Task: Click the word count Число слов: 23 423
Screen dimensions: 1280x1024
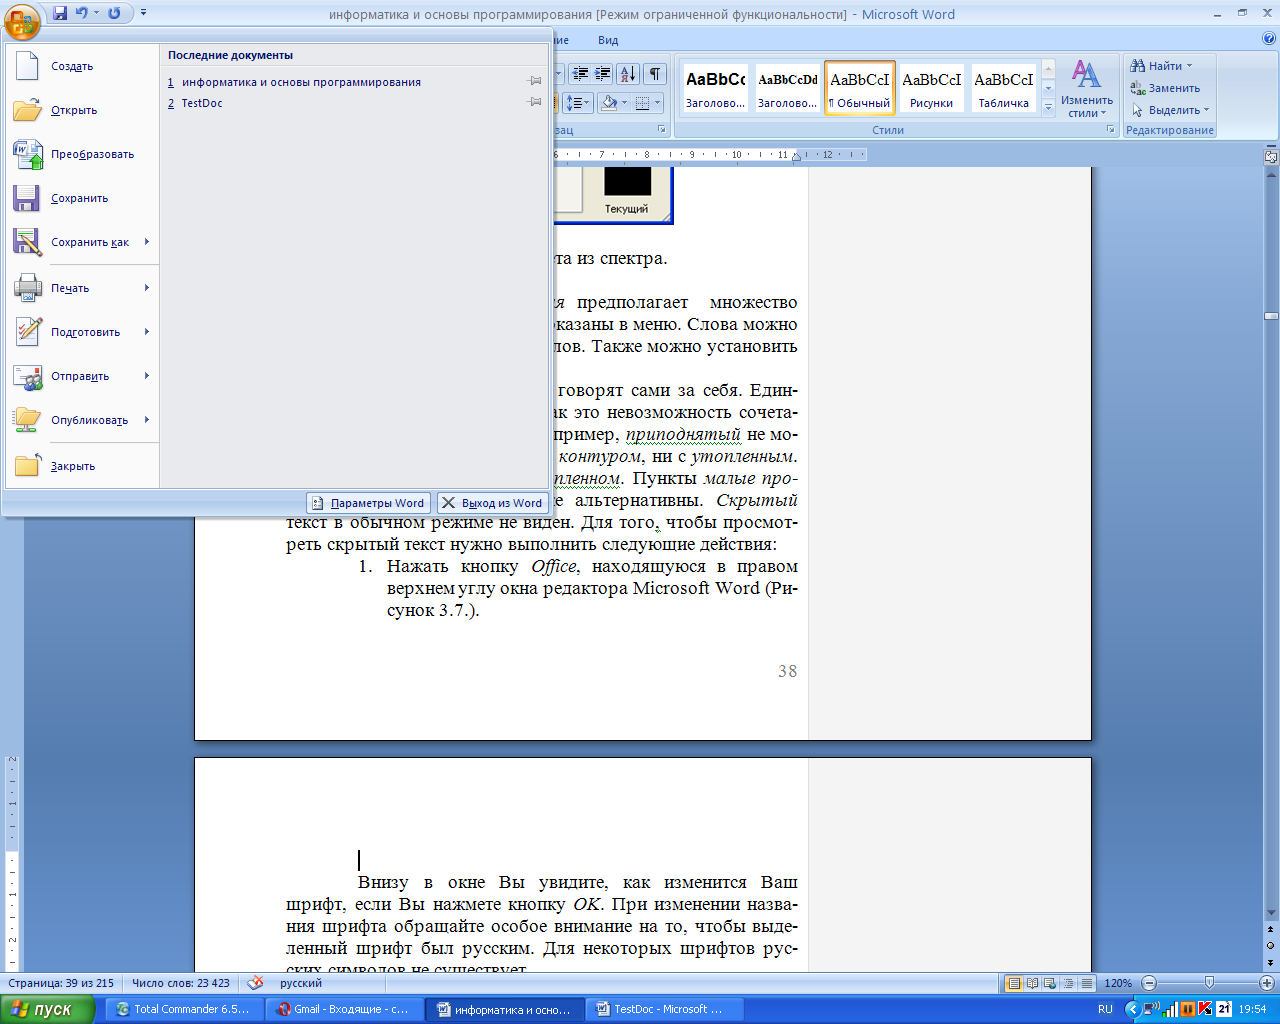Action: pyautogui.click(x=181, y=983)
